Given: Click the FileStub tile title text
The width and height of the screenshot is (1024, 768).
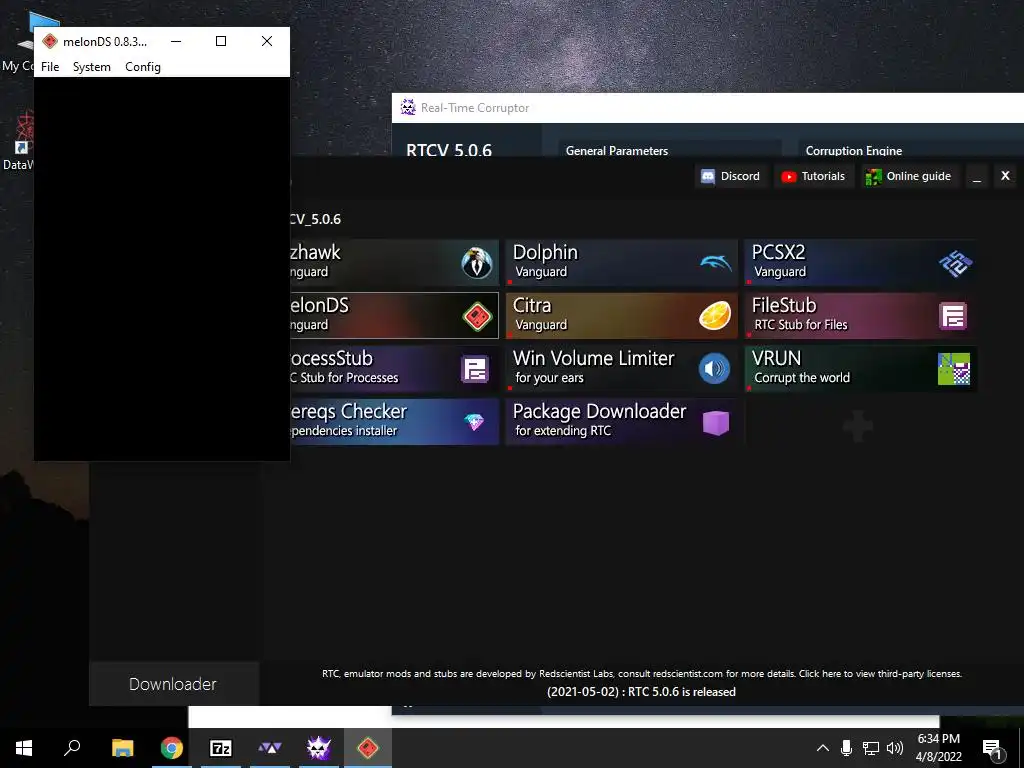Looking at the screenshot, I should (x=784, y=305).
